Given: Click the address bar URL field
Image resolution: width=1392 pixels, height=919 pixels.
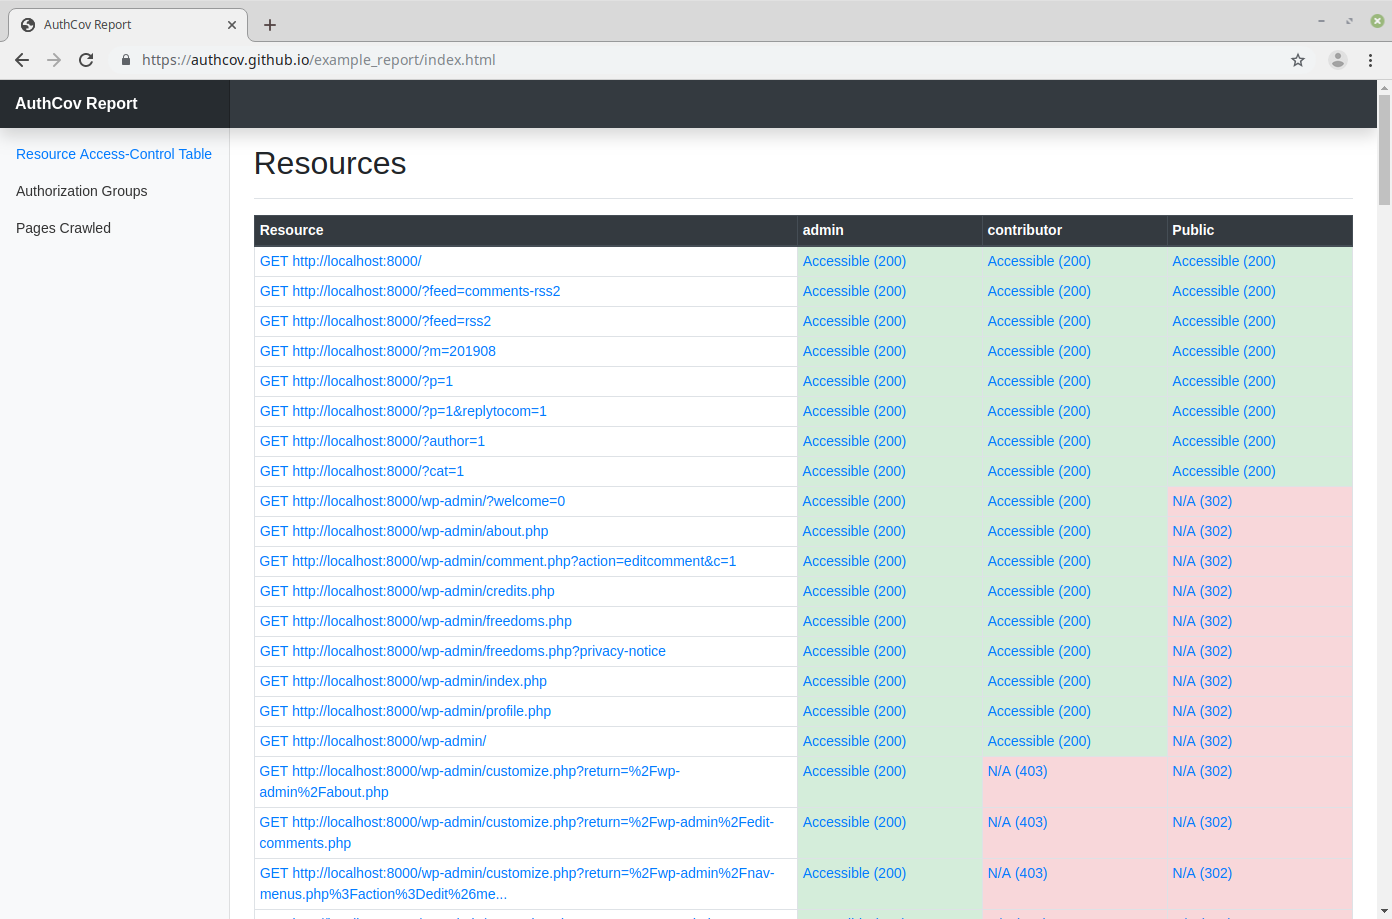Looking at the screenshot, I should pyautogui.click(x=700, y=60).
